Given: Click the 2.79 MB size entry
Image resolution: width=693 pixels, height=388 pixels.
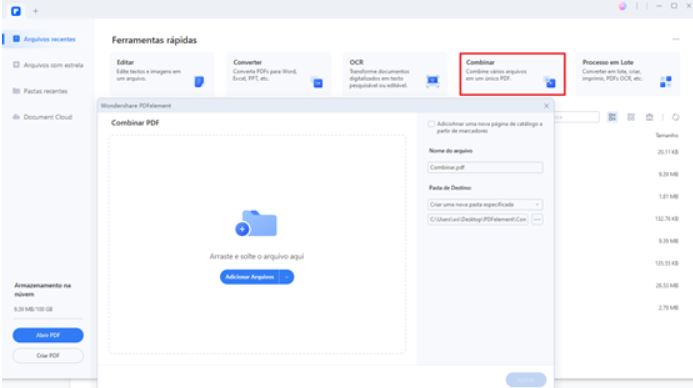Looking at the screenshot, I should click(668, 308).
